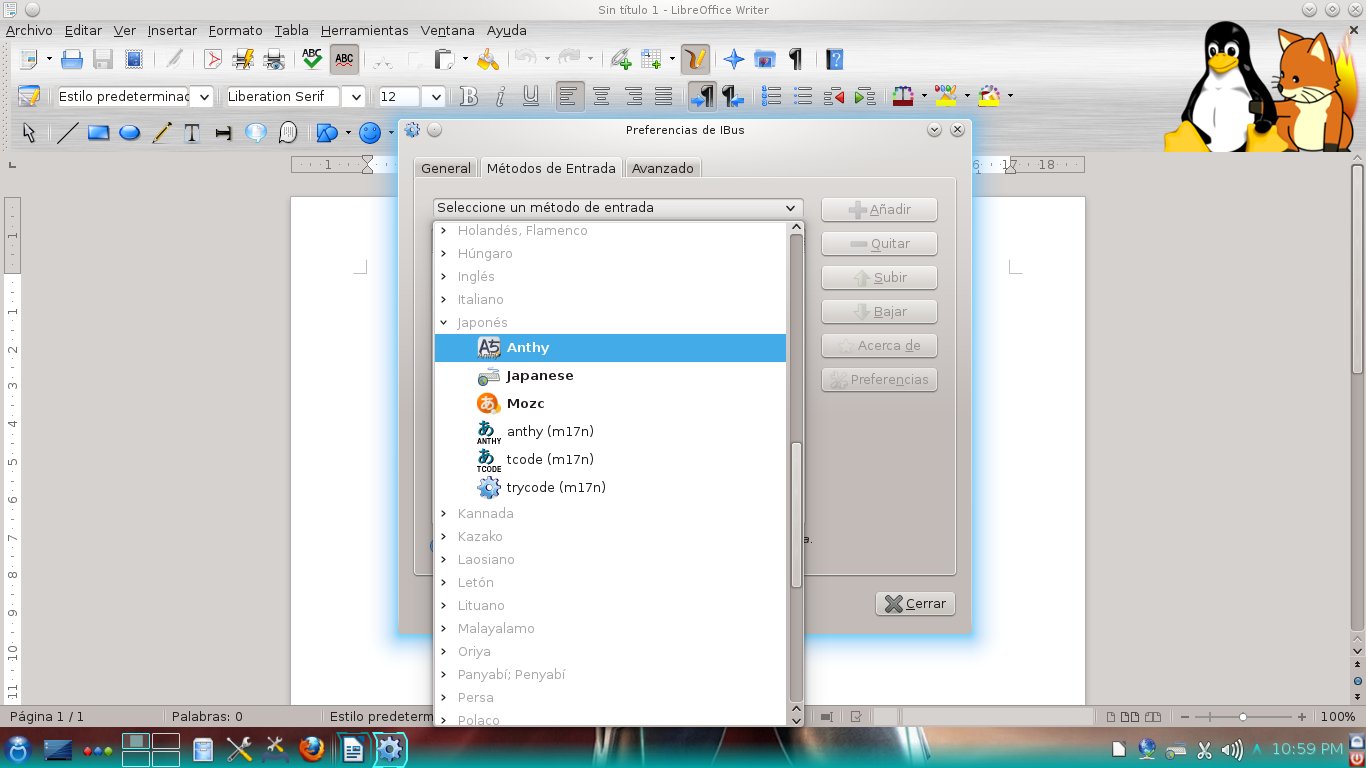1366x768 pixels.
Task: Toggle AutoSpellcheck red-underlined ABC icon
Action: [344, 59]
